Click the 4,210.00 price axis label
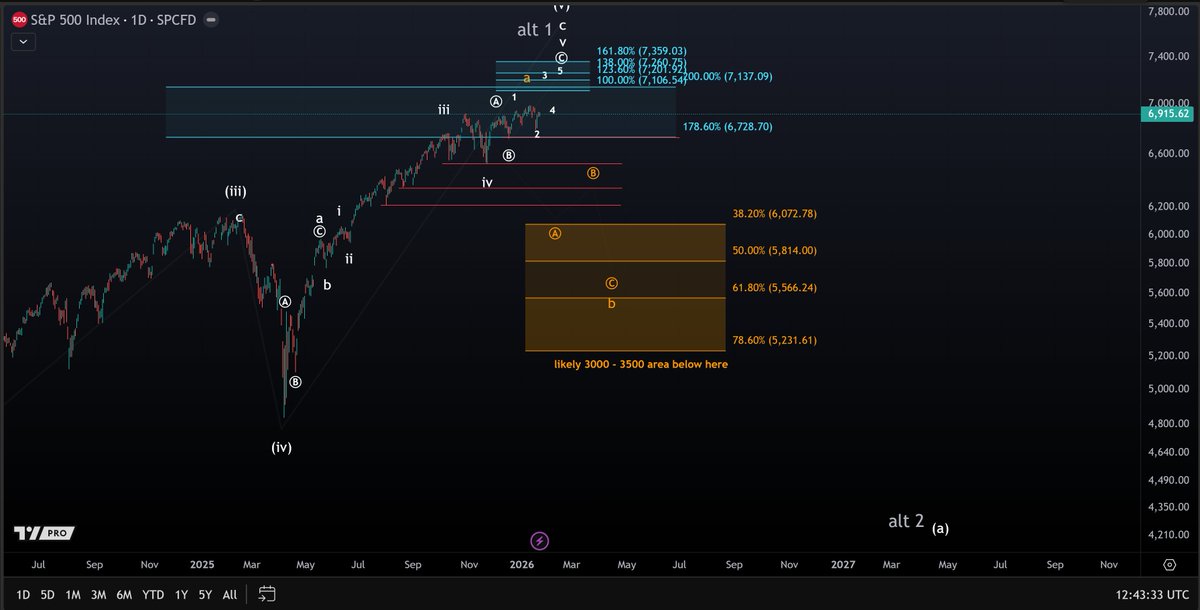 (x=1168, y=535)
